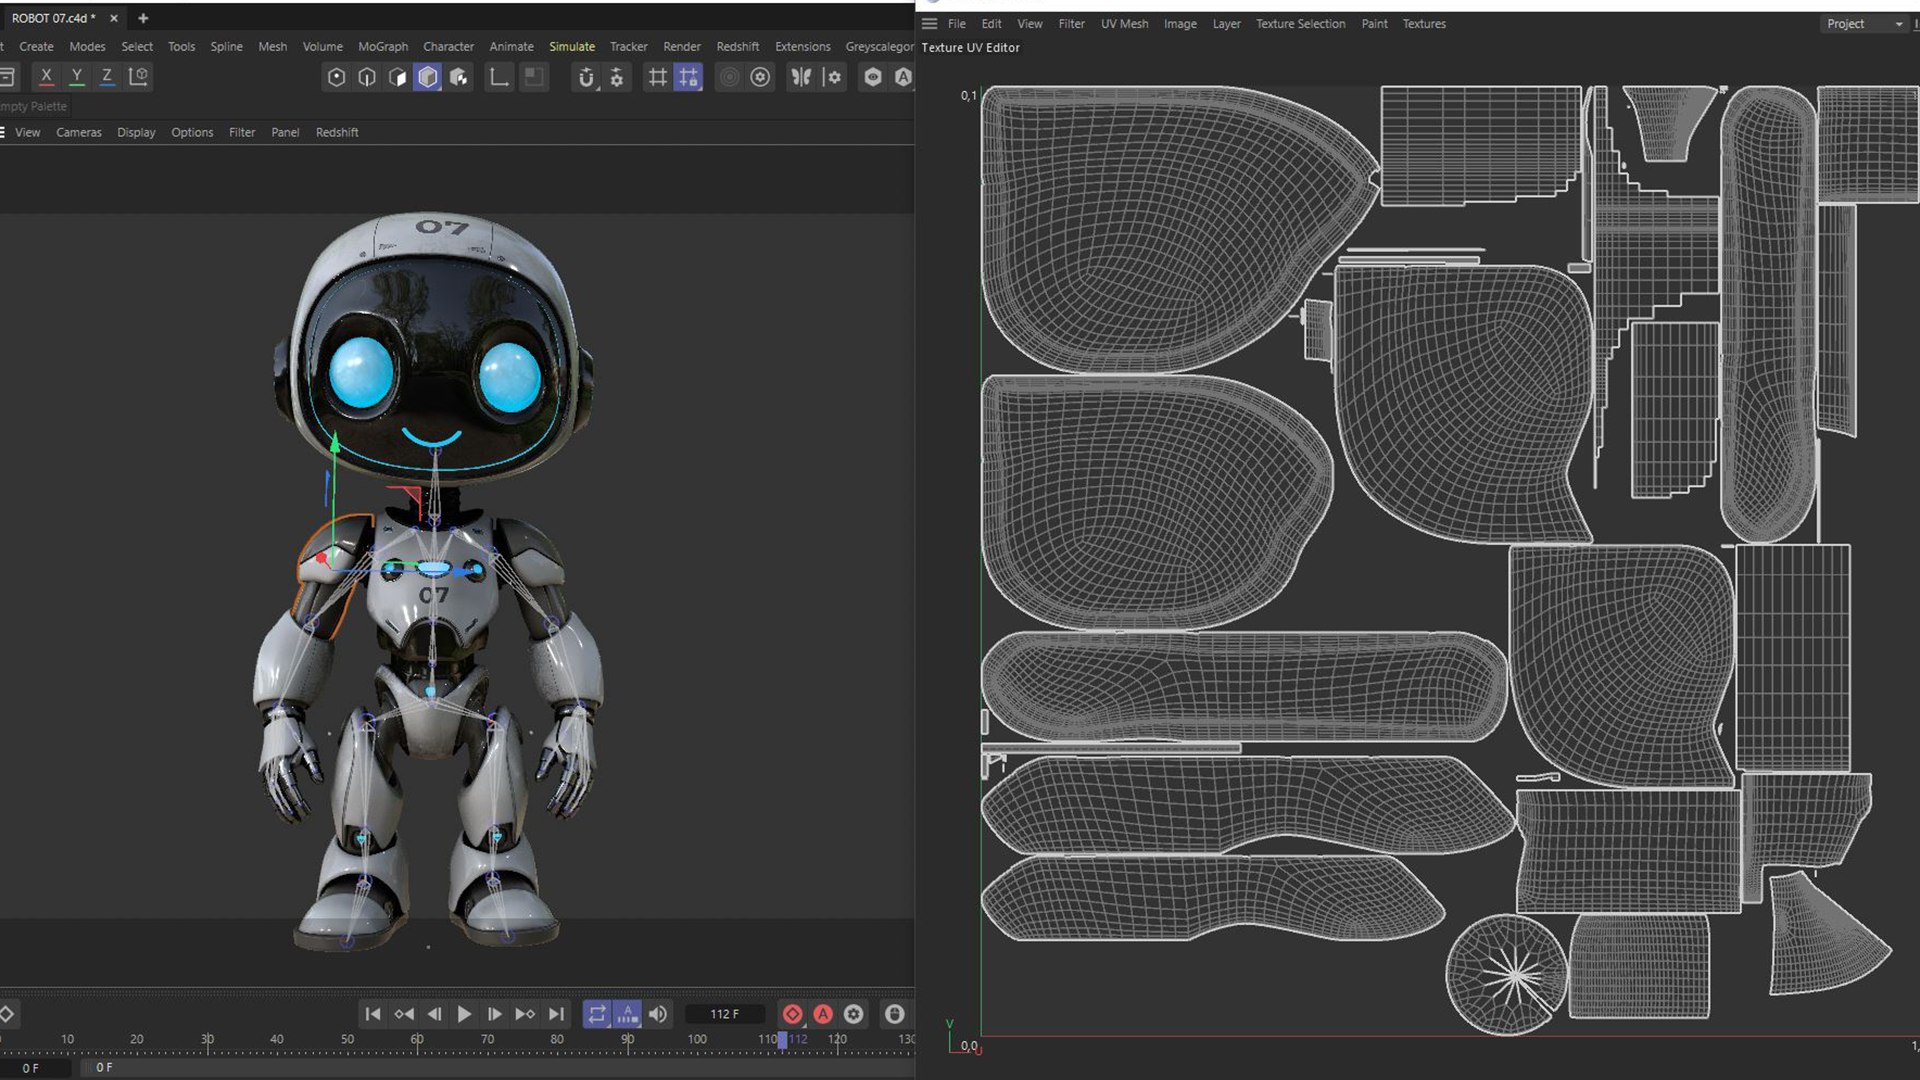1920x1080 pixels.
Task: Open the UV editor Paint menu
Action: [1374, 24]
